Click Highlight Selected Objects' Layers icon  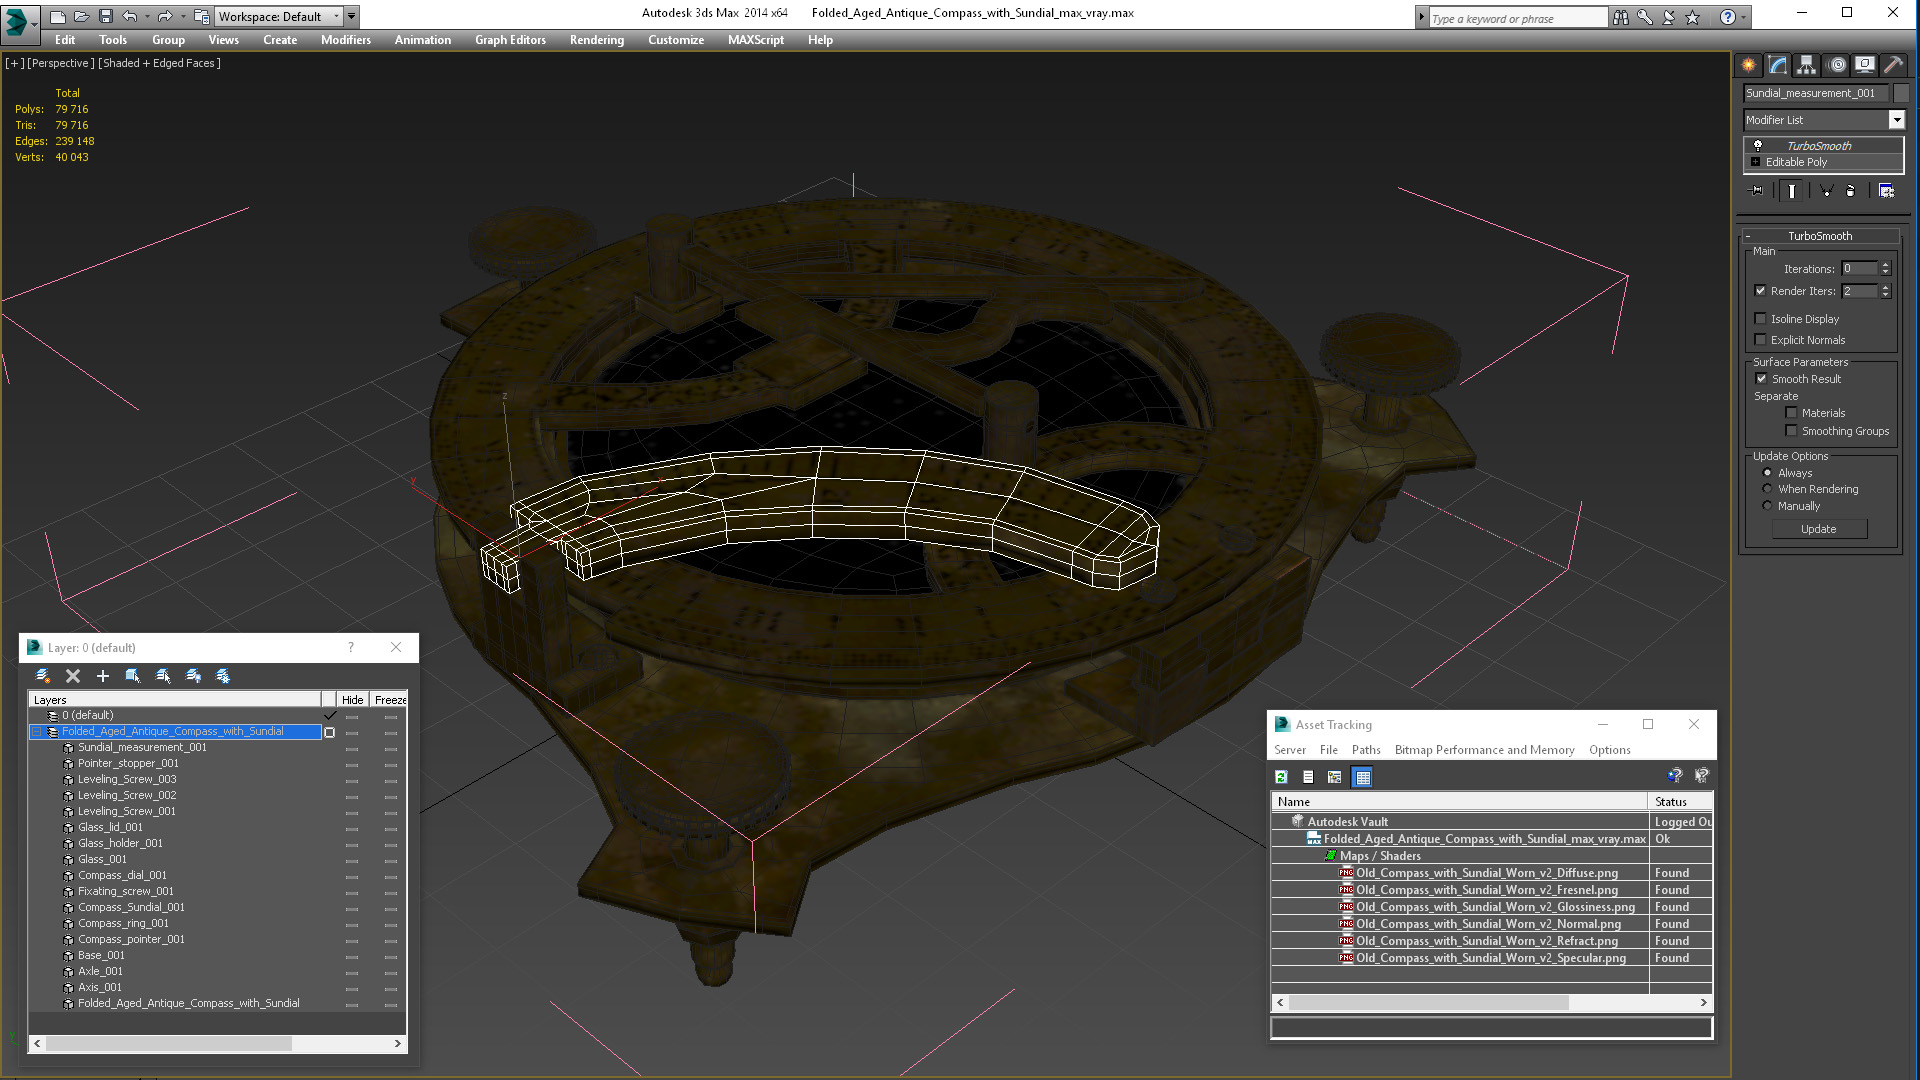[x=163, y=676]
